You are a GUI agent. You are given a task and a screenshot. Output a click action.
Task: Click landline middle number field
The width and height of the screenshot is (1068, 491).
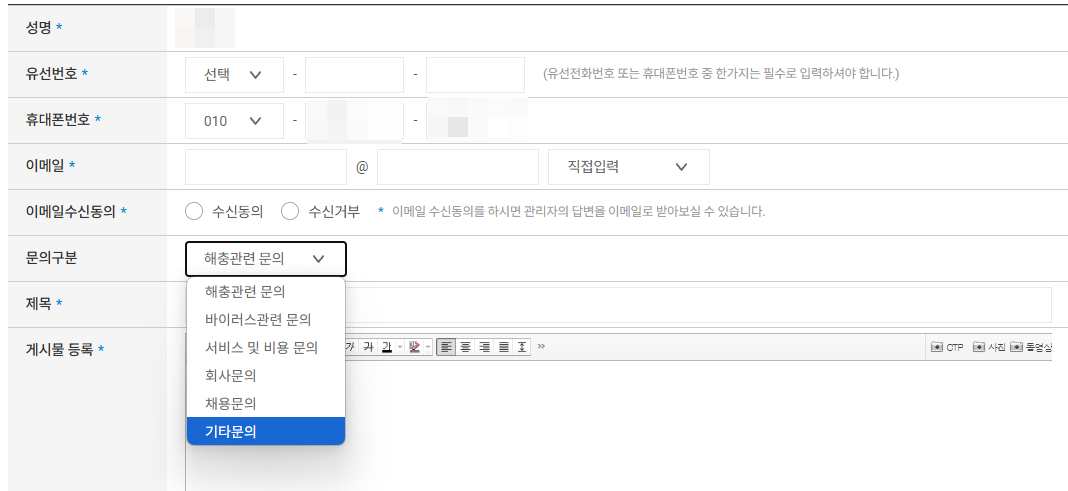pyautogui.click(x=354, y=75)
